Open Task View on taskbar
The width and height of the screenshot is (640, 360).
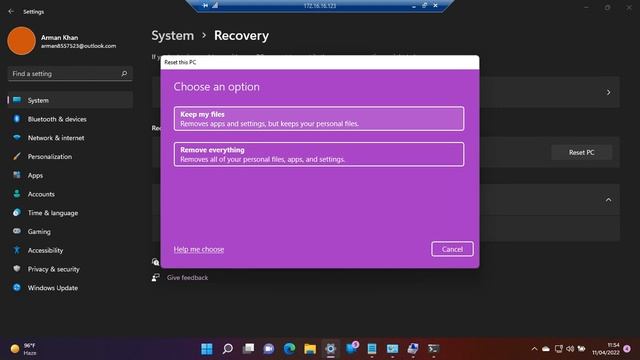tap(248, 349)
